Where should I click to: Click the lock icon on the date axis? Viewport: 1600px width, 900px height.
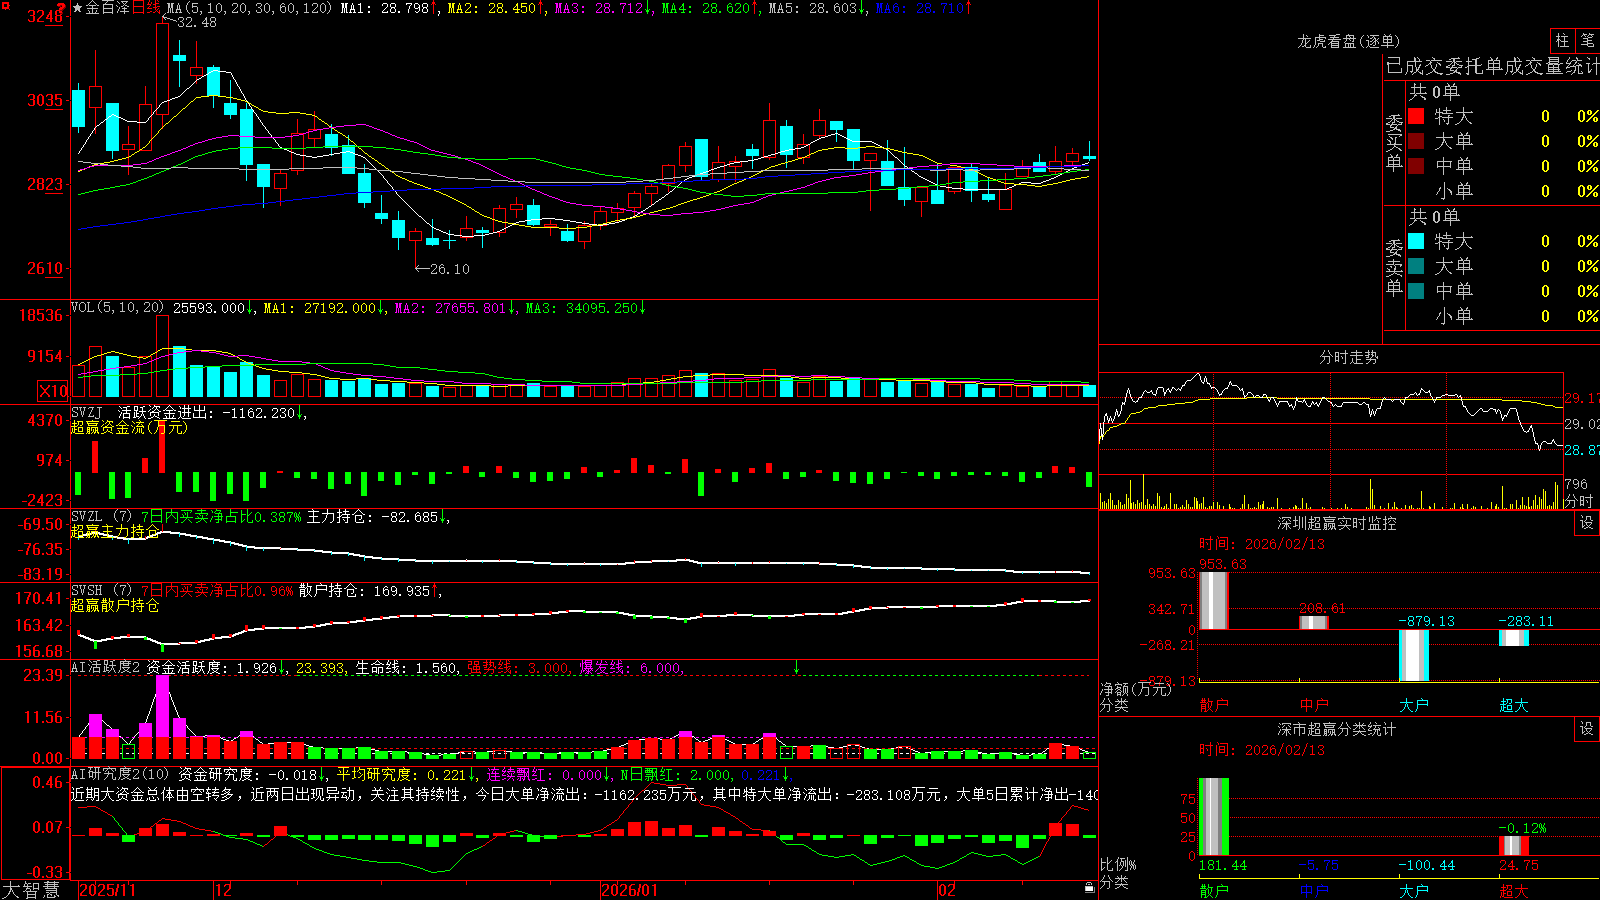point(1090,888)
